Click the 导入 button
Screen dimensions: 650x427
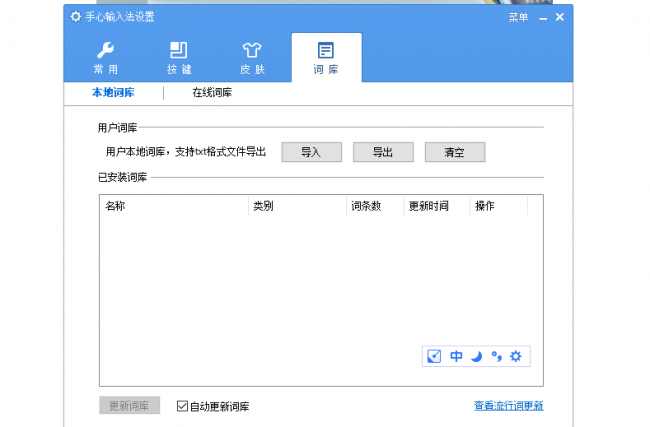[x=312, y=152]
